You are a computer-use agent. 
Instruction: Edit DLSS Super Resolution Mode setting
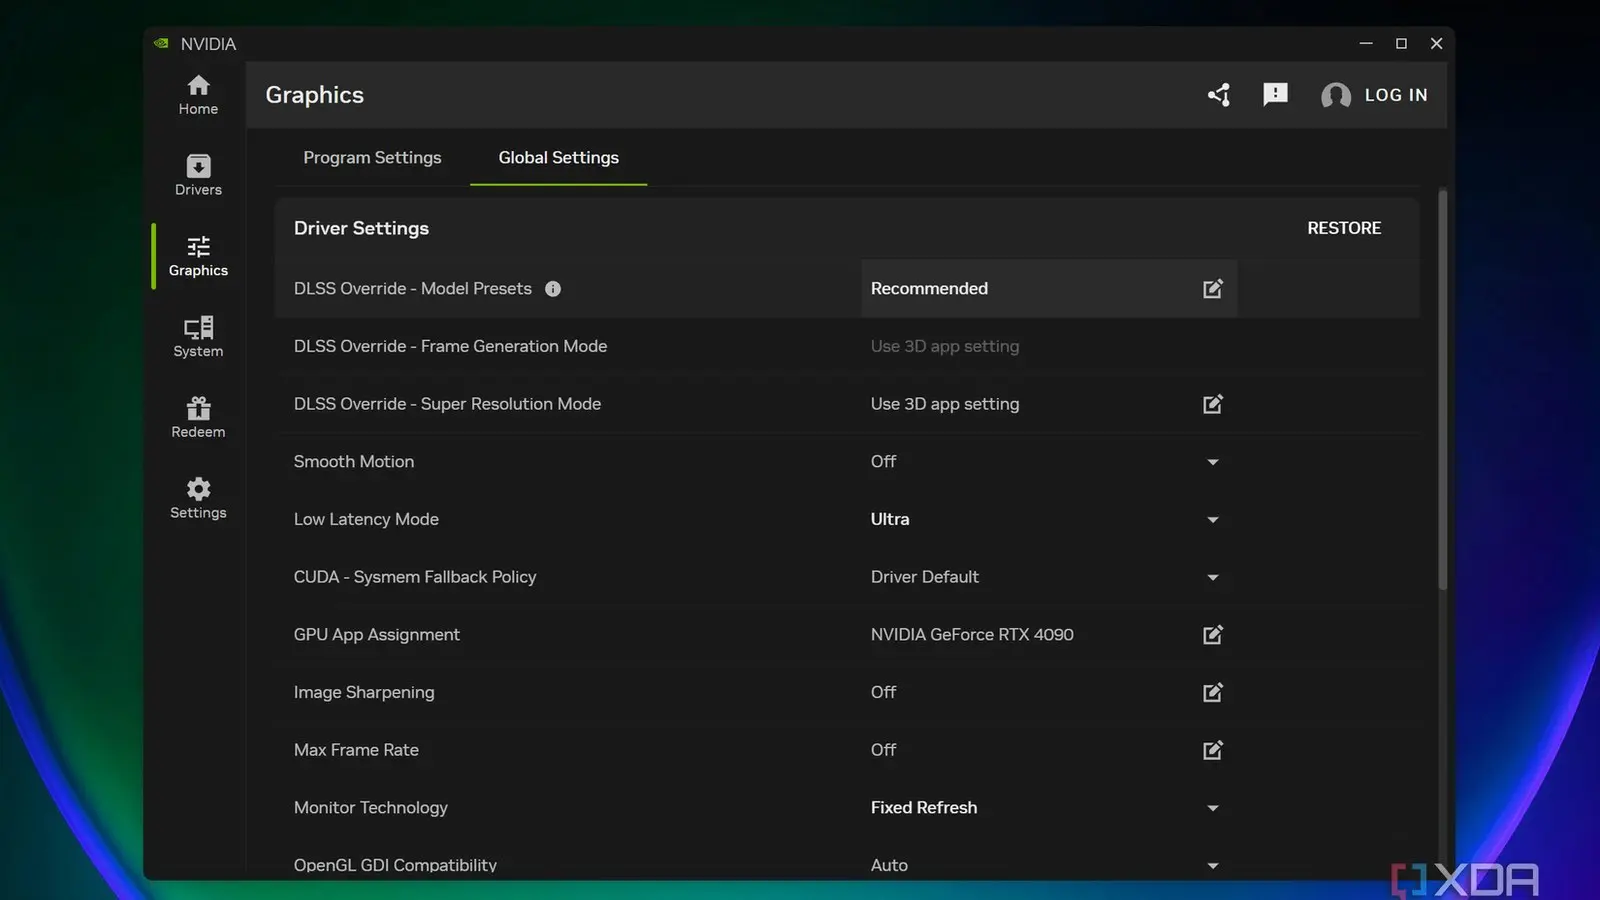click(1213, 404)
